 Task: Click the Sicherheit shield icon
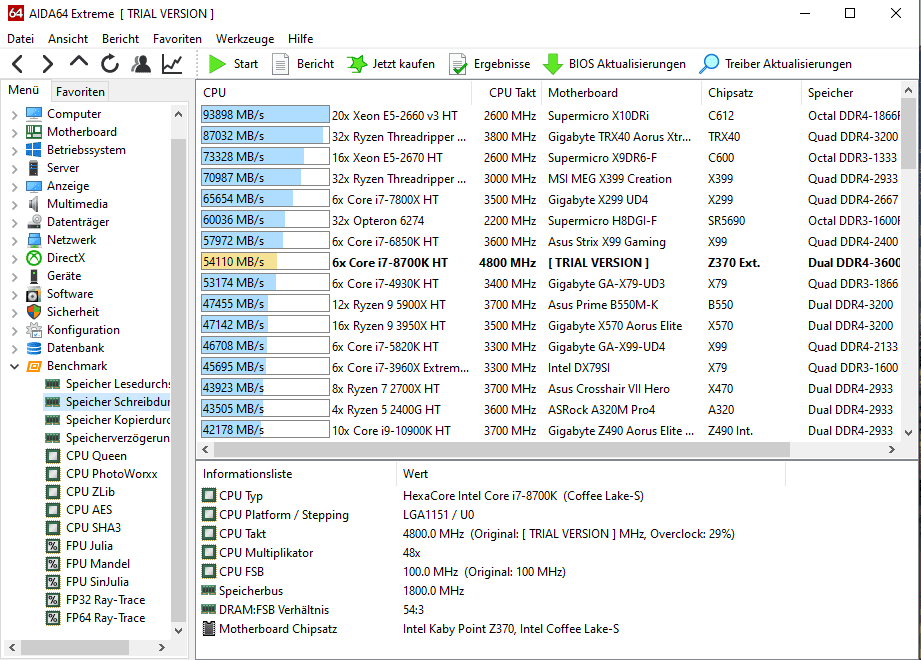(x=34, y=312)
